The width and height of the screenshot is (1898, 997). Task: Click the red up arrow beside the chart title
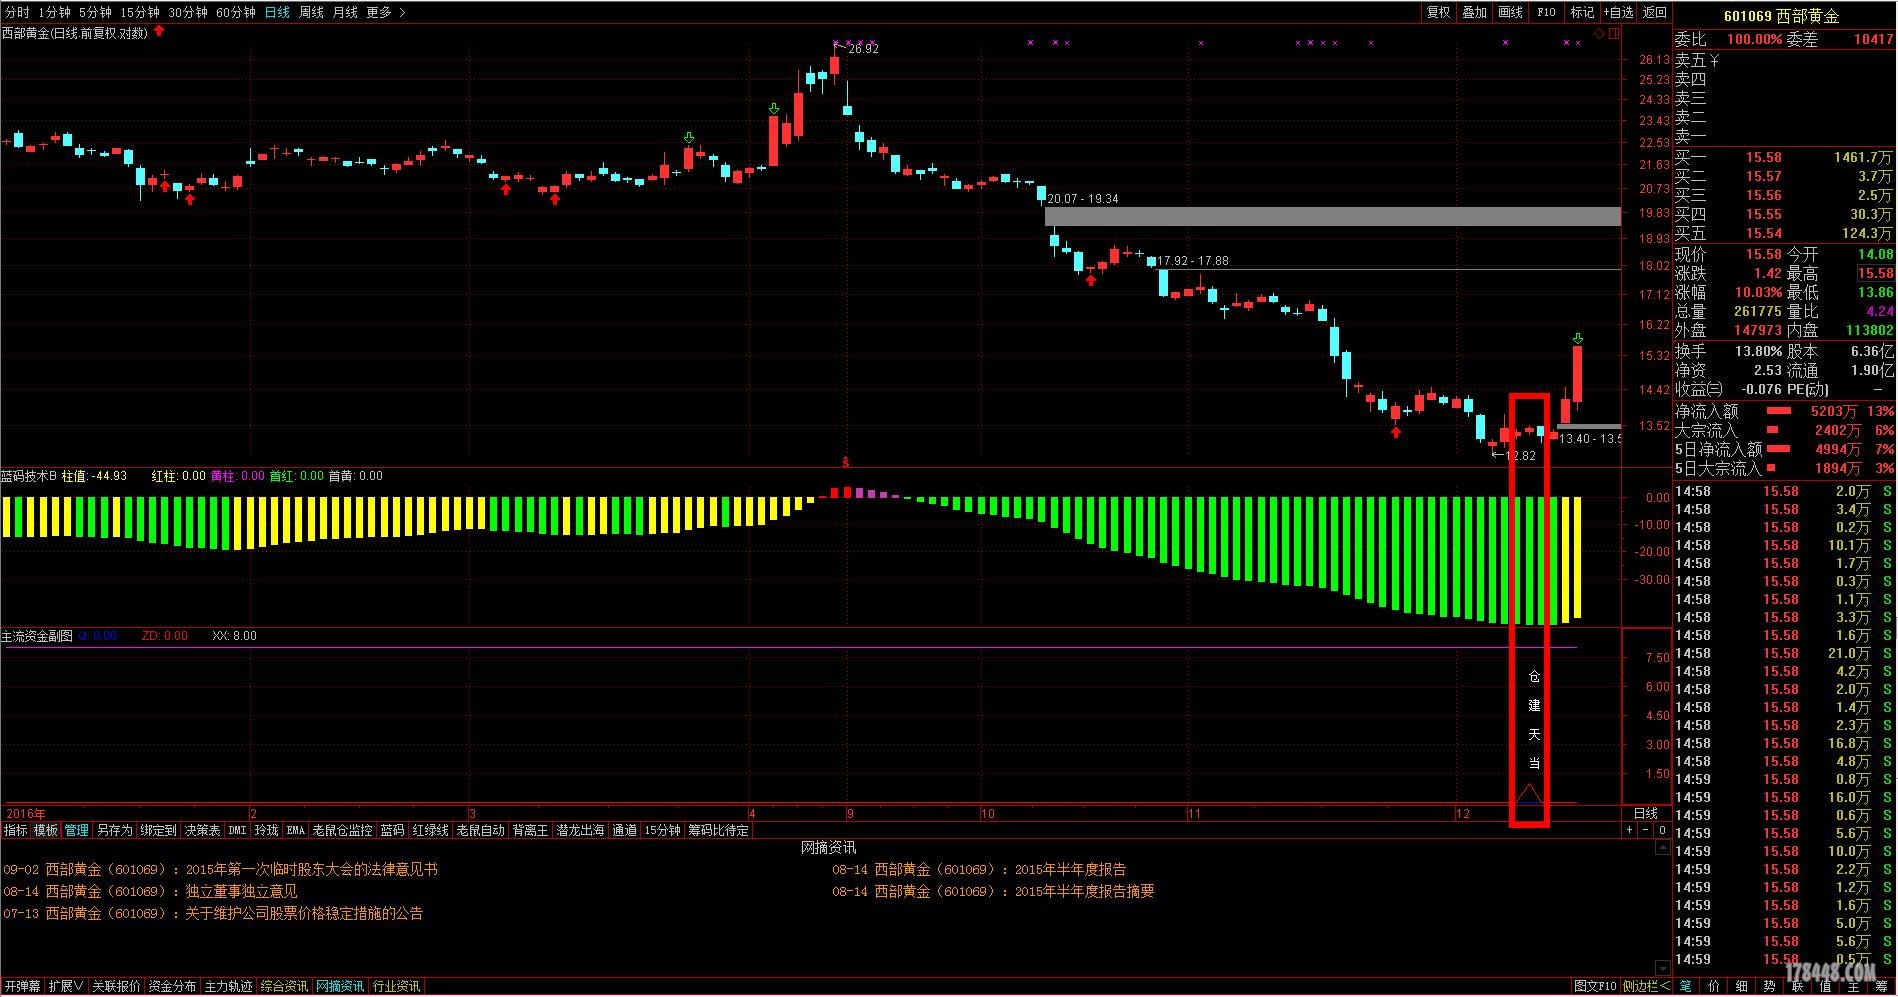[159, 32]
